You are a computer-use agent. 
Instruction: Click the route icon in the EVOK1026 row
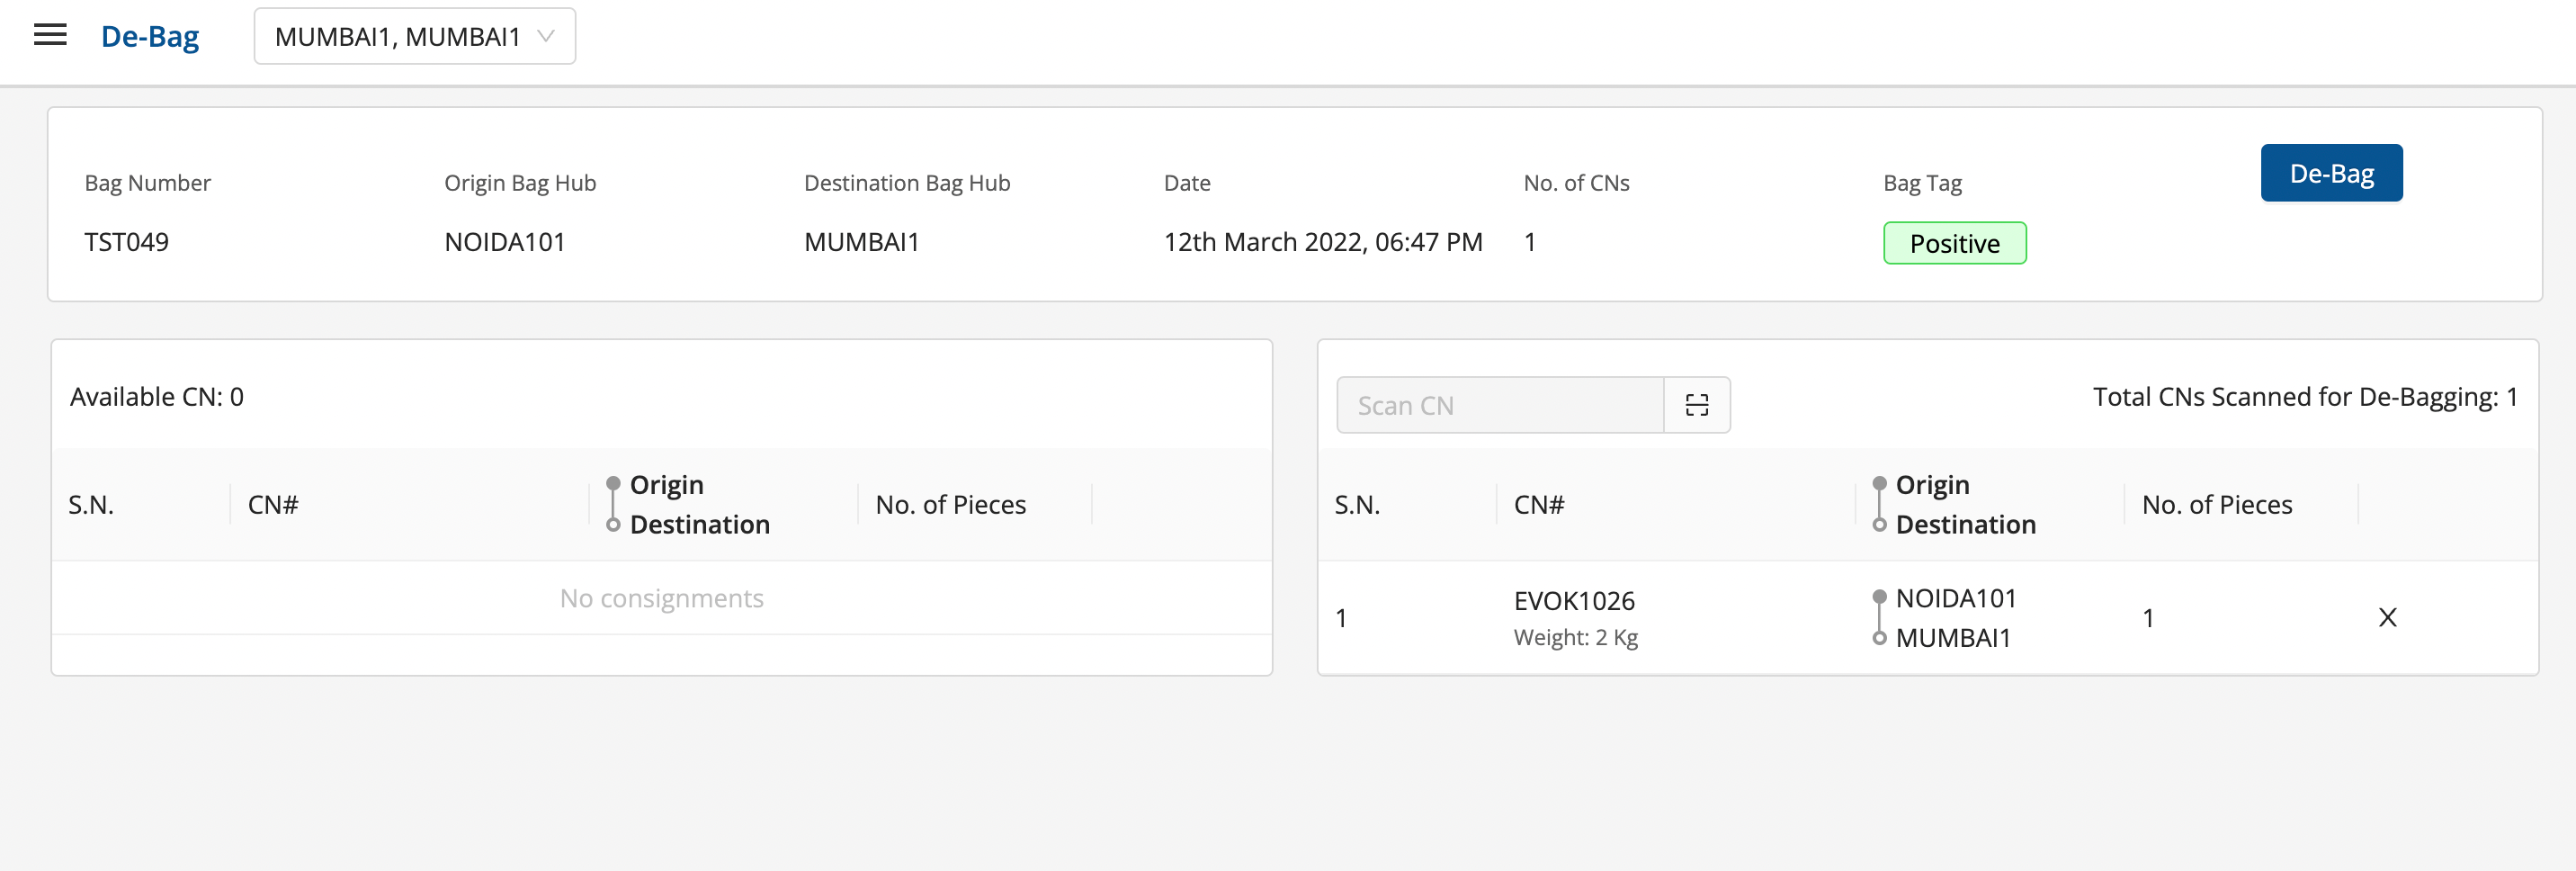1879,618
